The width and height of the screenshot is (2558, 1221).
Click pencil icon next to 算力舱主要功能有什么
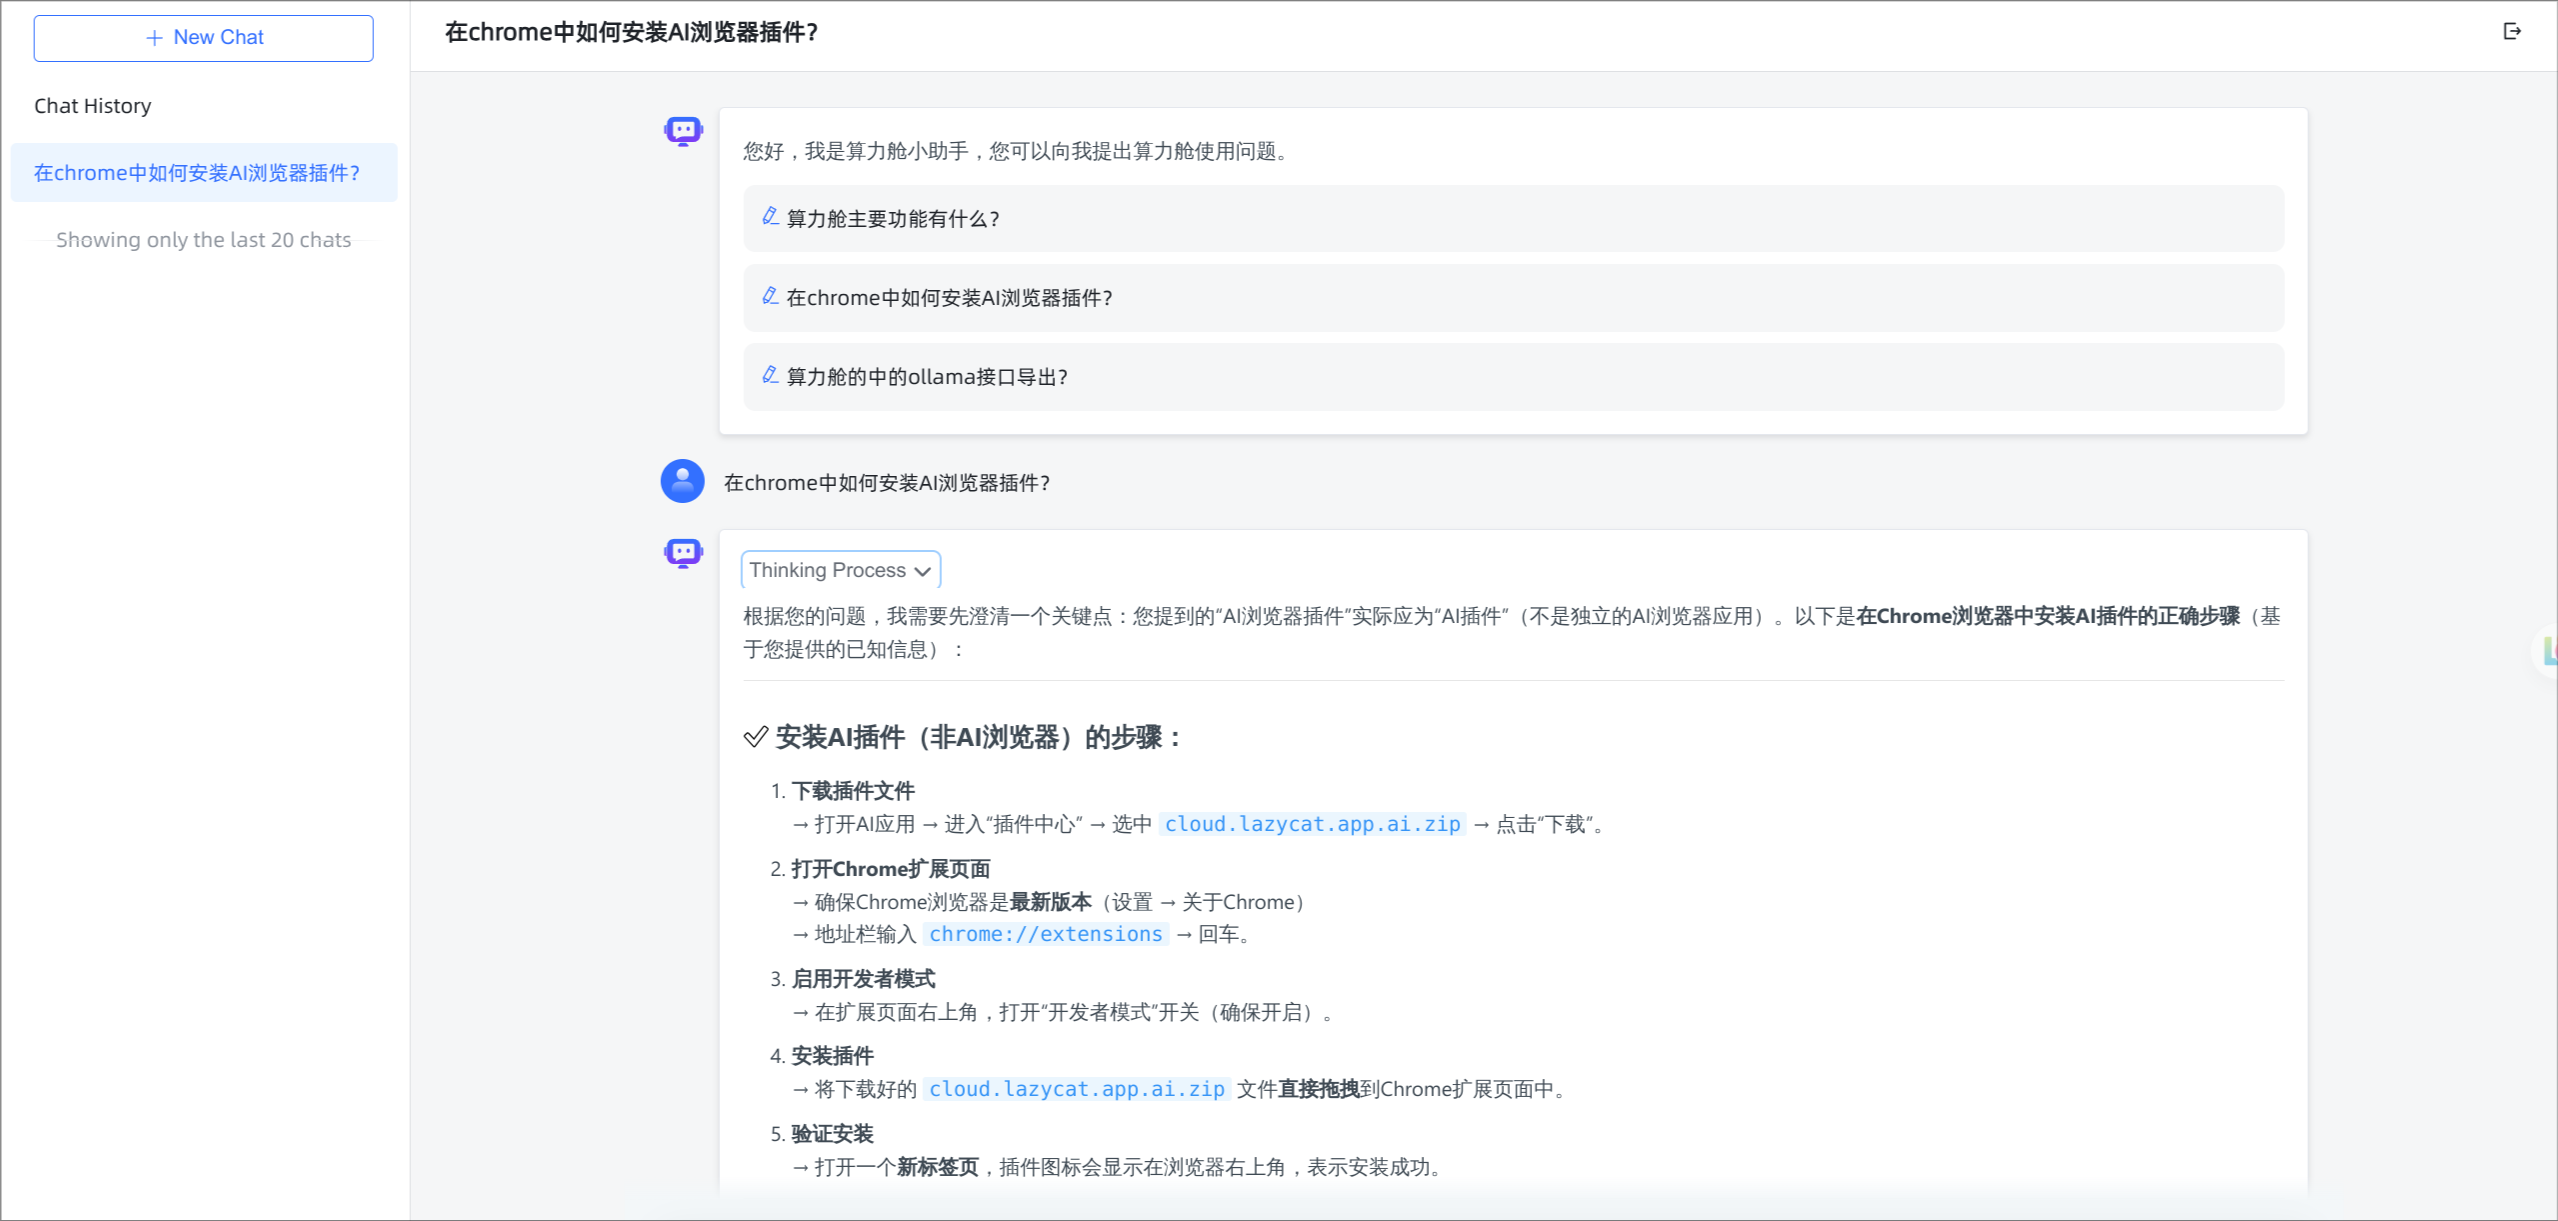pos(770,216)
